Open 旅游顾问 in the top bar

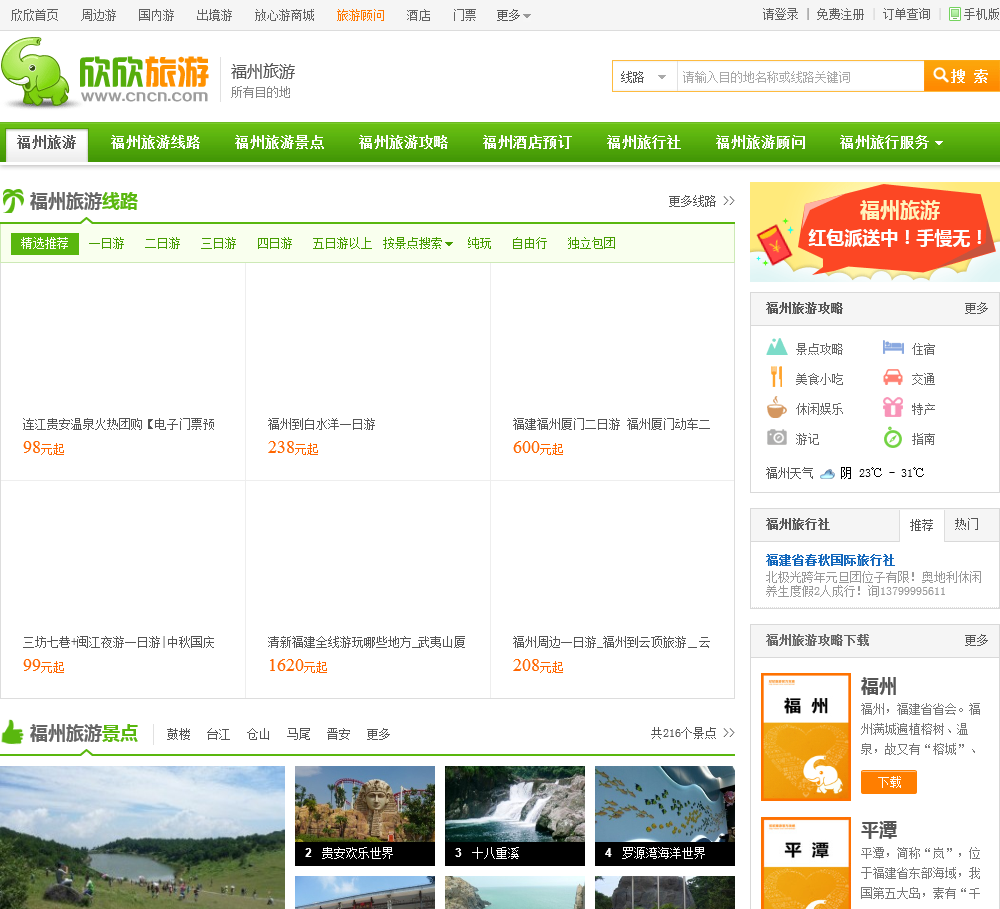(x=360, y=15)
